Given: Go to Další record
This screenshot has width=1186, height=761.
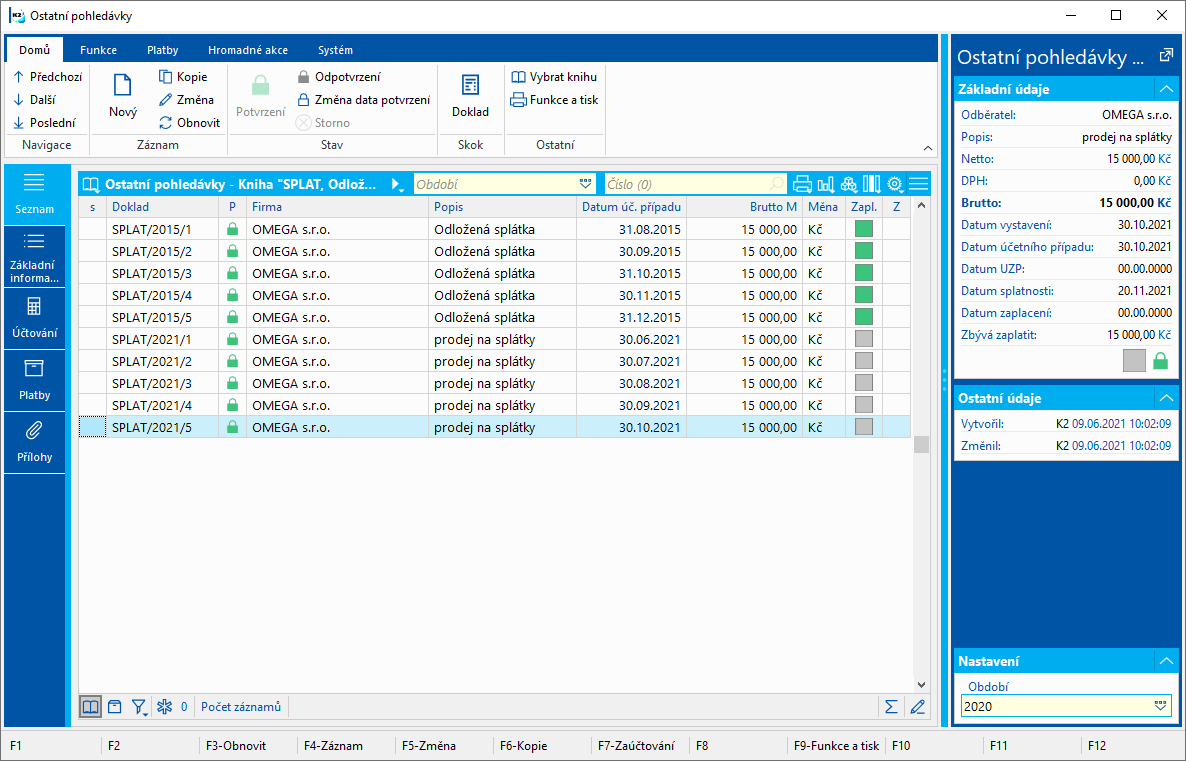Looking at the screenshot, I should (35, 99).
